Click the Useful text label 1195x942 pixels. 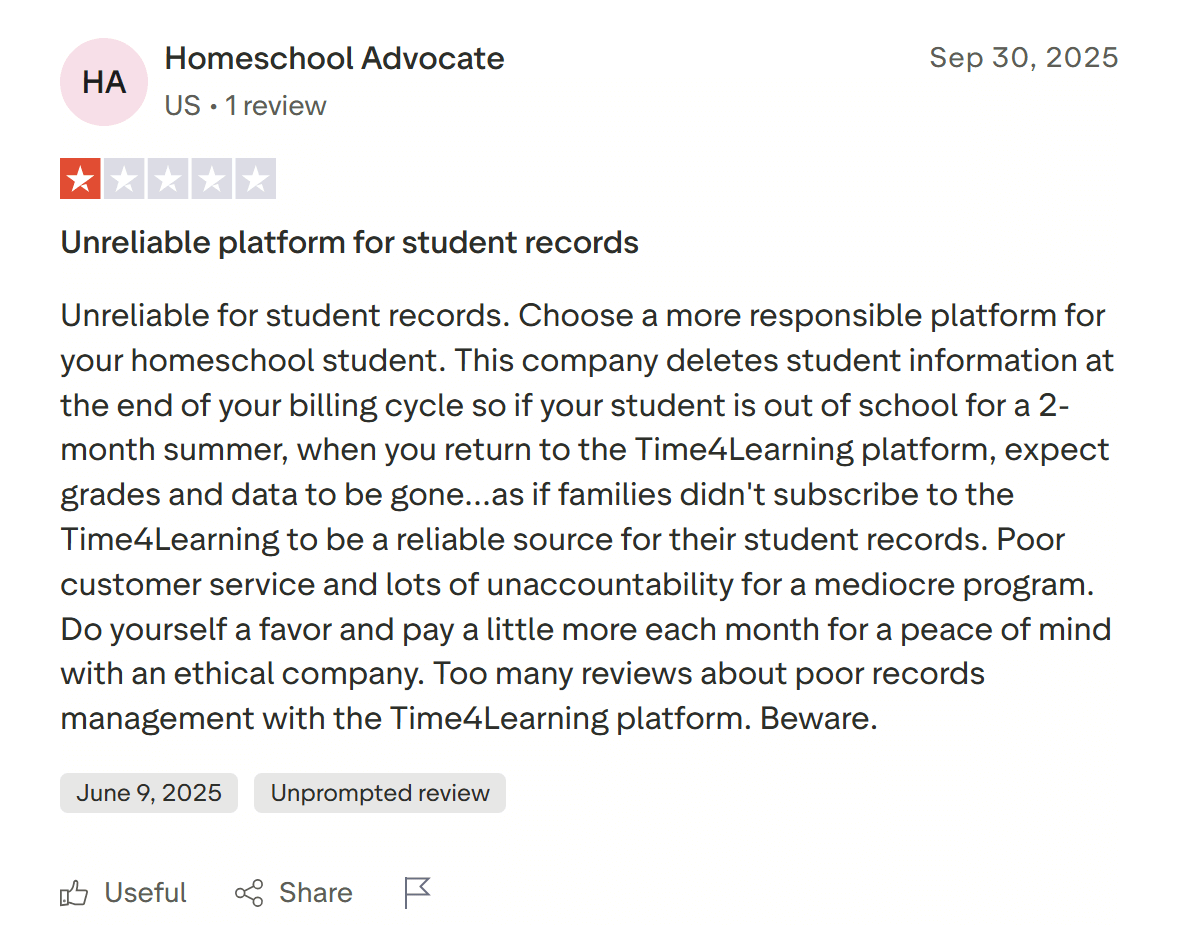pos(144,892)
